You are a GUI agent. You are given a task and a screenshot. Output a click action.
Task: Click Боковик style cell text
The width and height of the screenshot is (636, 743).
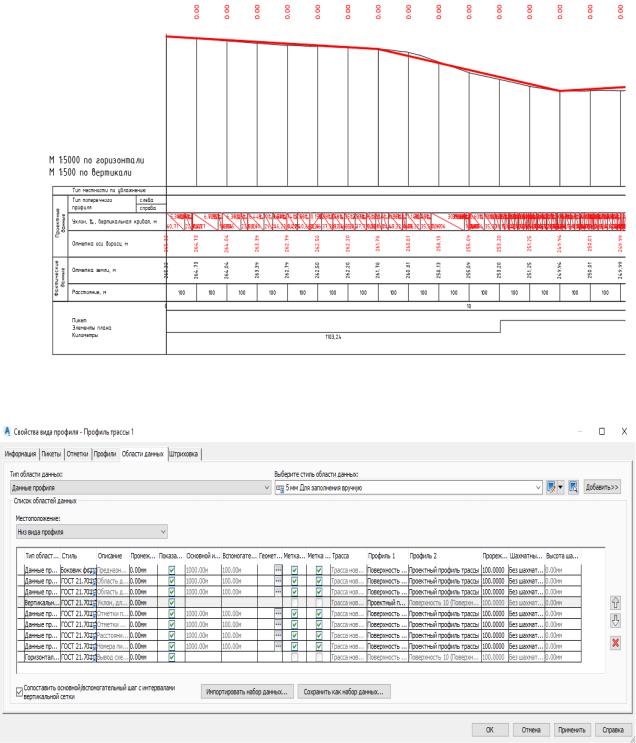(x=76, y=570)
